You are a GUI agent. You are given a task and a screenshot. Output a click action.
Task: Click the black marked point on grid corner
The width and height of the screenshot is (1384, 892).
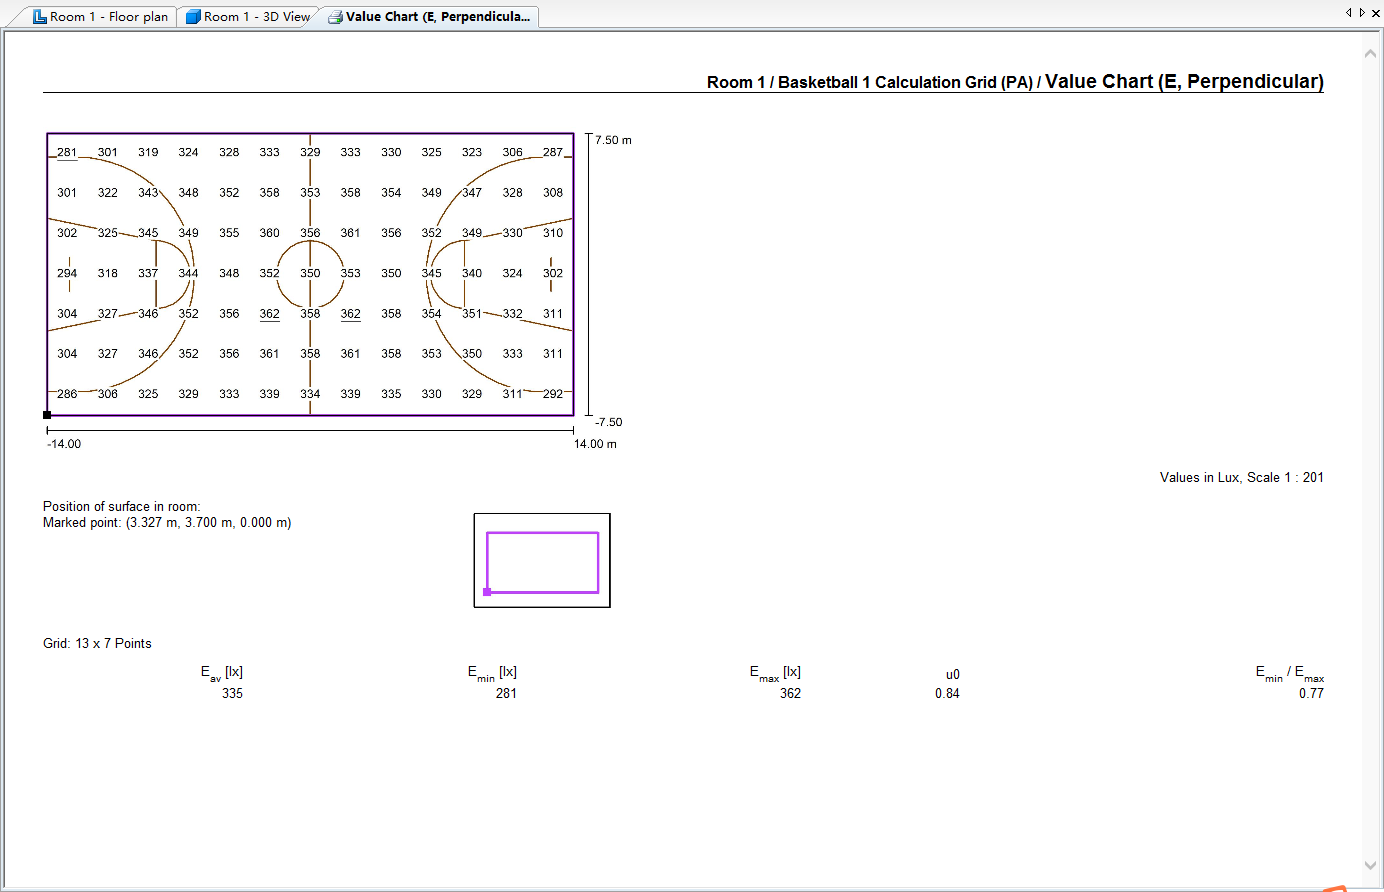coord(47,414)
